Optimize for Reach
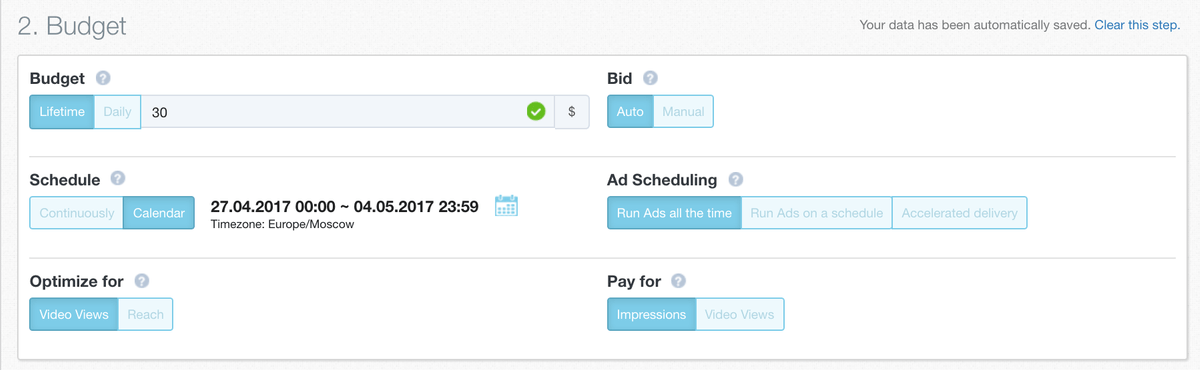 point(145,314)
